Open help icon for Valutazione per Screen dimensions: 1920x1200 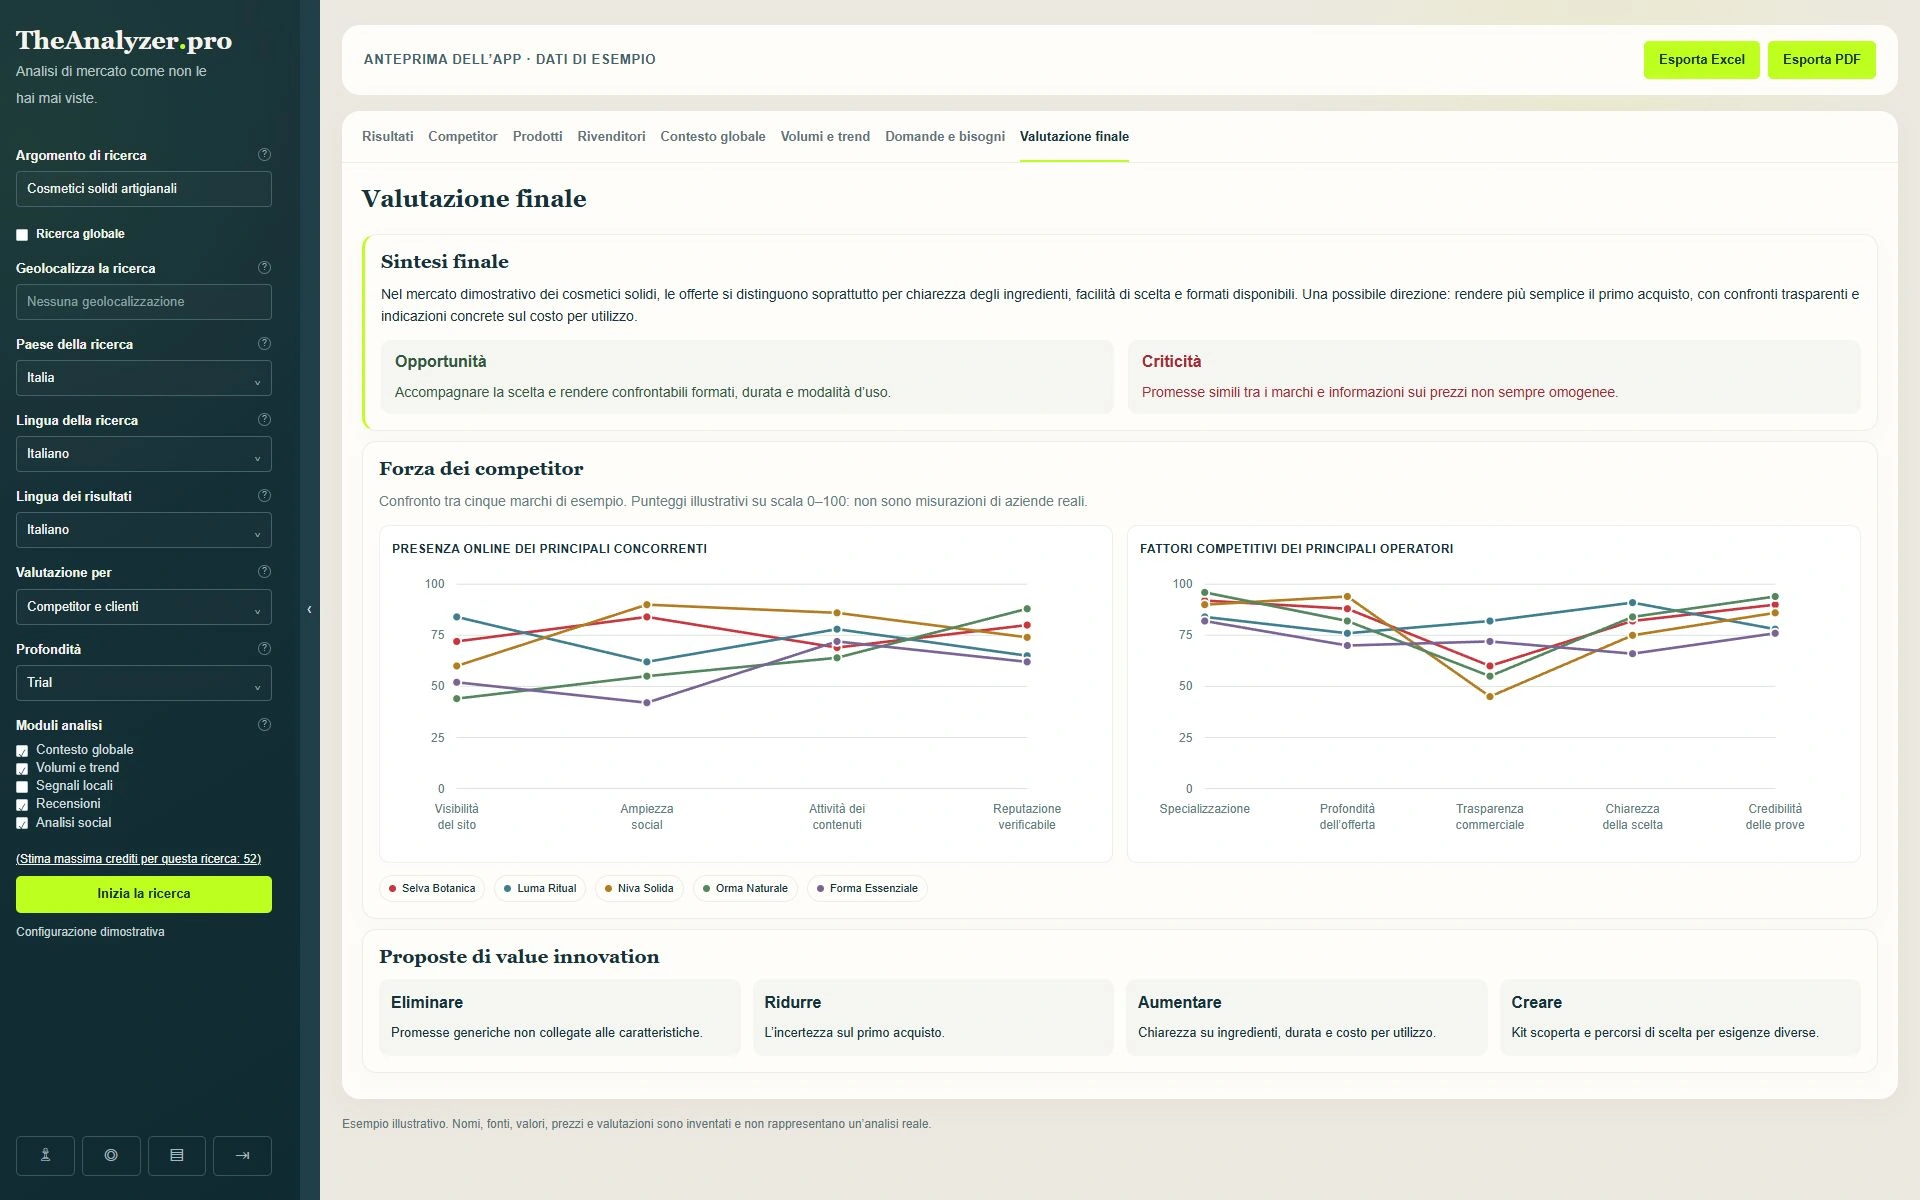264,572
